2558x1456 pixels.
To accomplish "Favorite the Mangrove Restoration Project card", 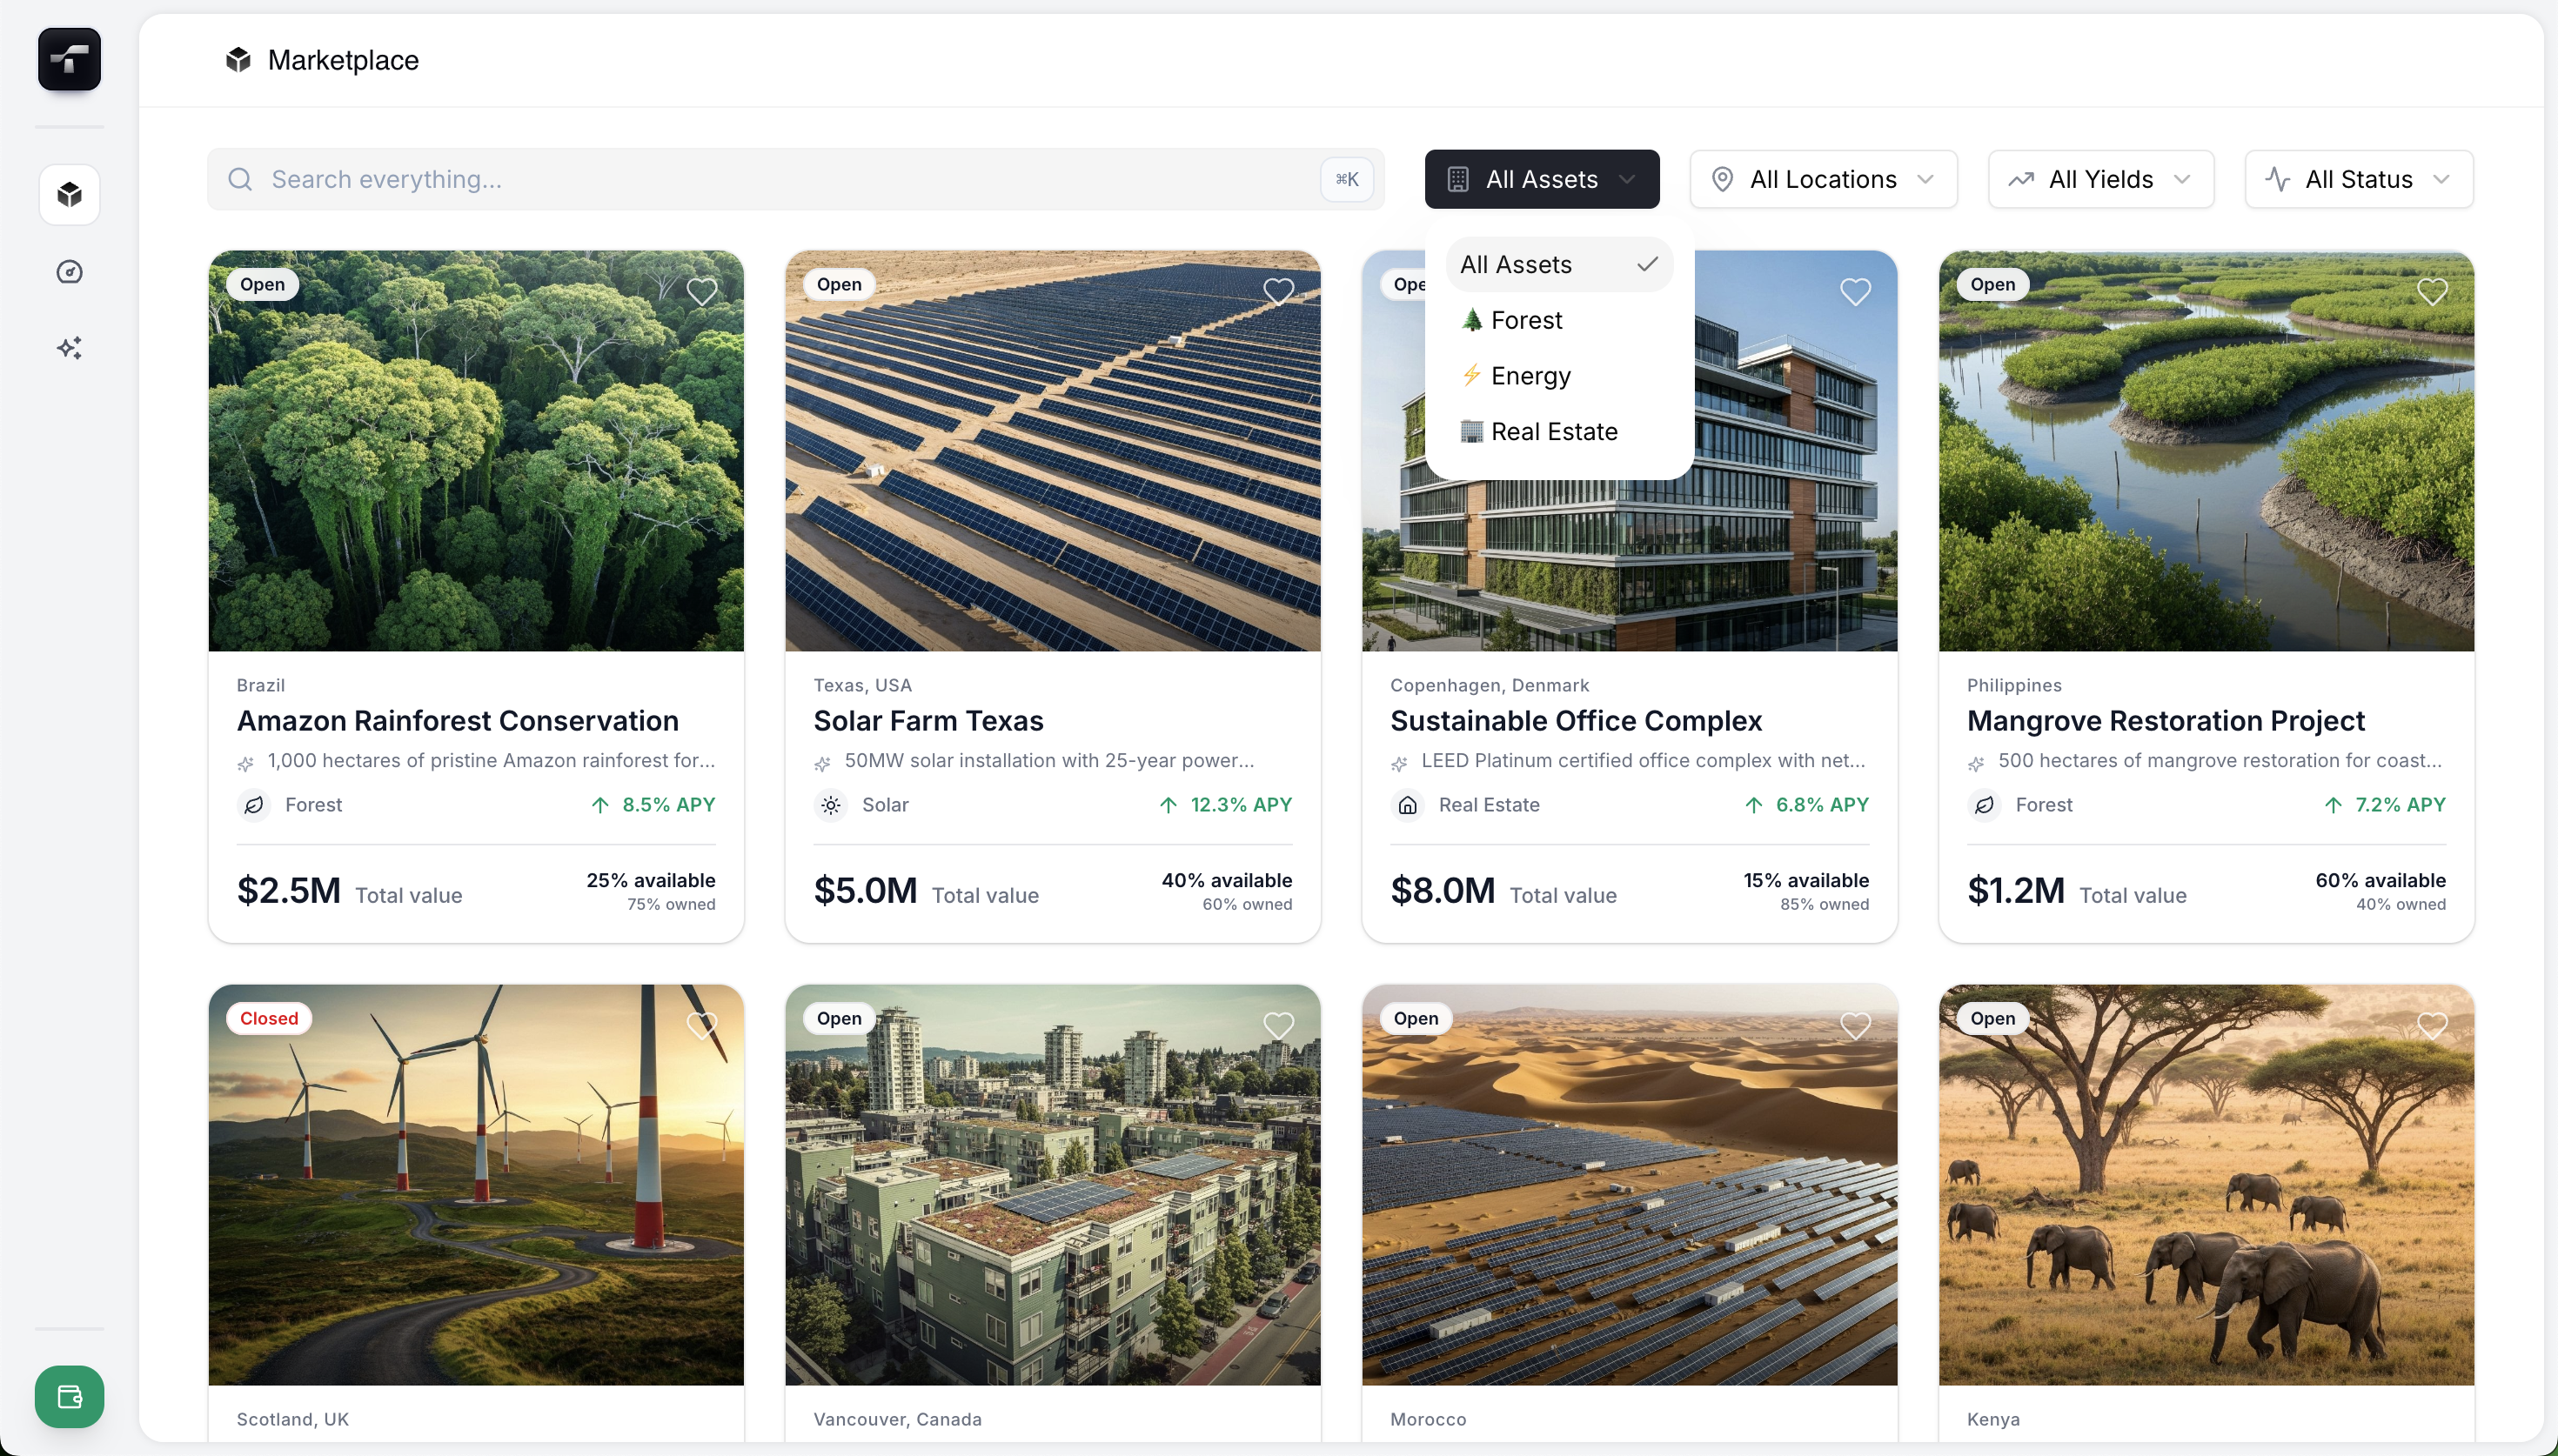I will pyautogui.click(x=2431, y=292).
